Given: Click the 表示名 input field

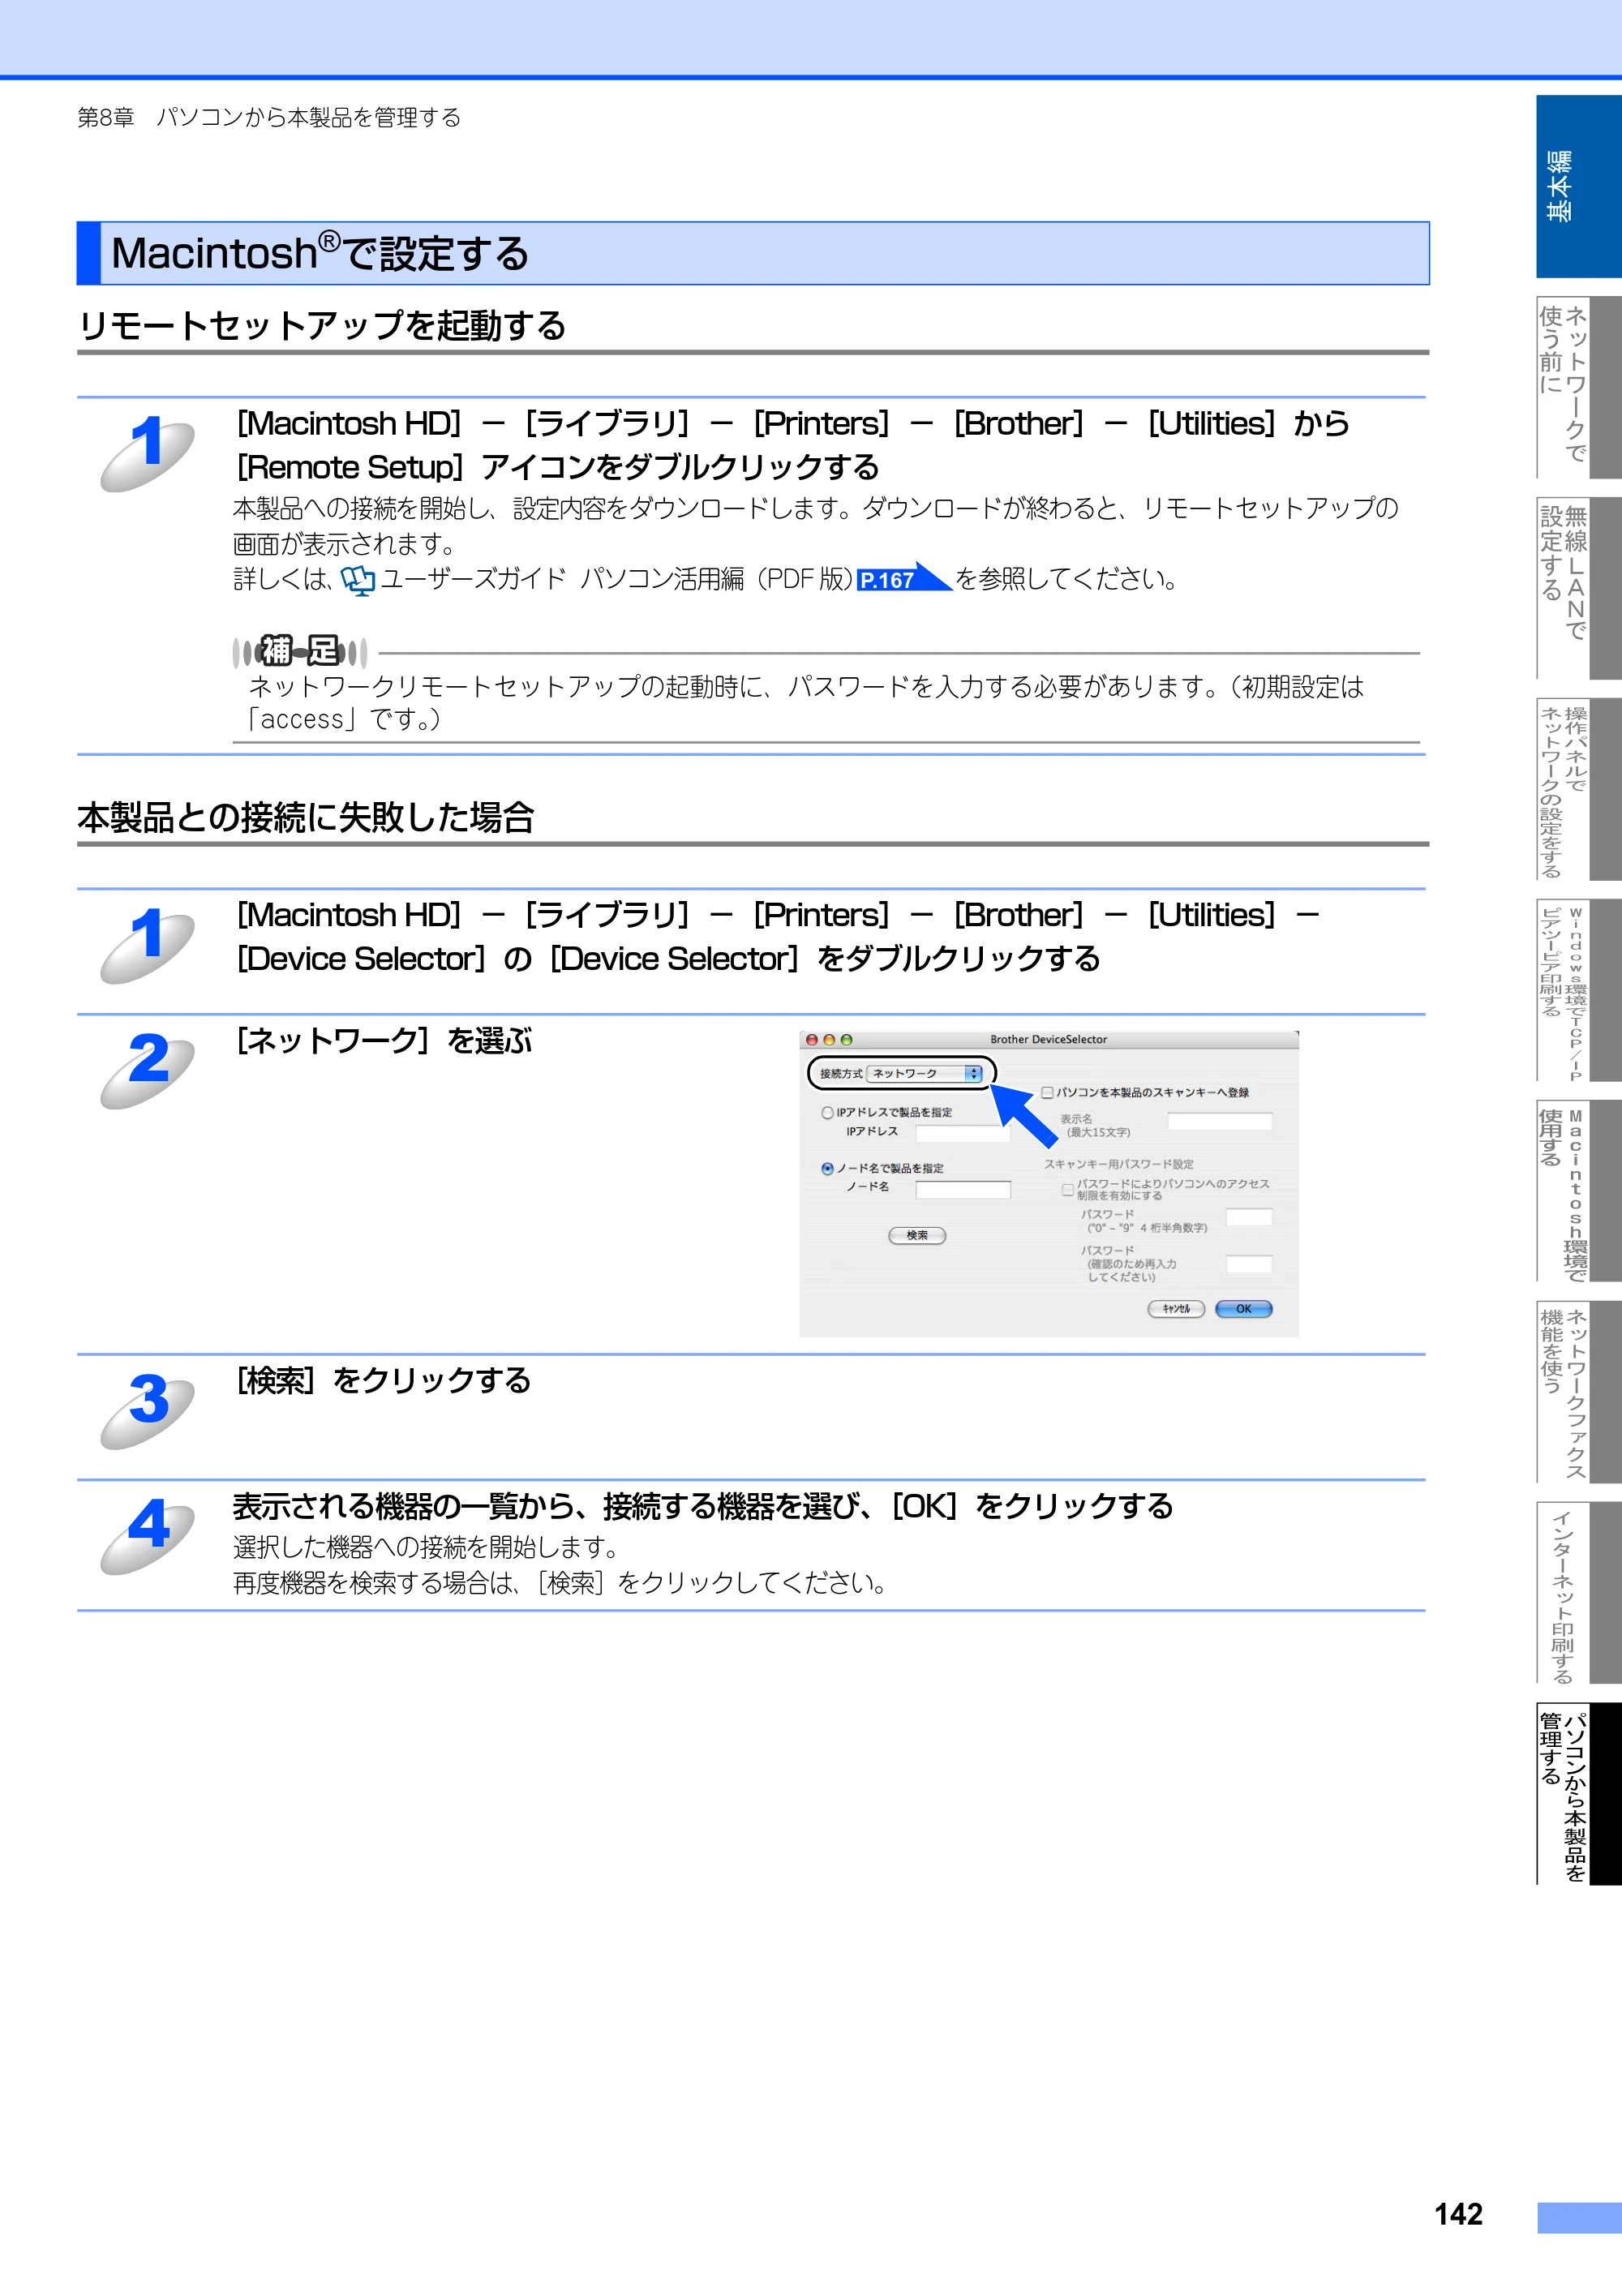Looking at the screenshot, I should (1219, 1121).
